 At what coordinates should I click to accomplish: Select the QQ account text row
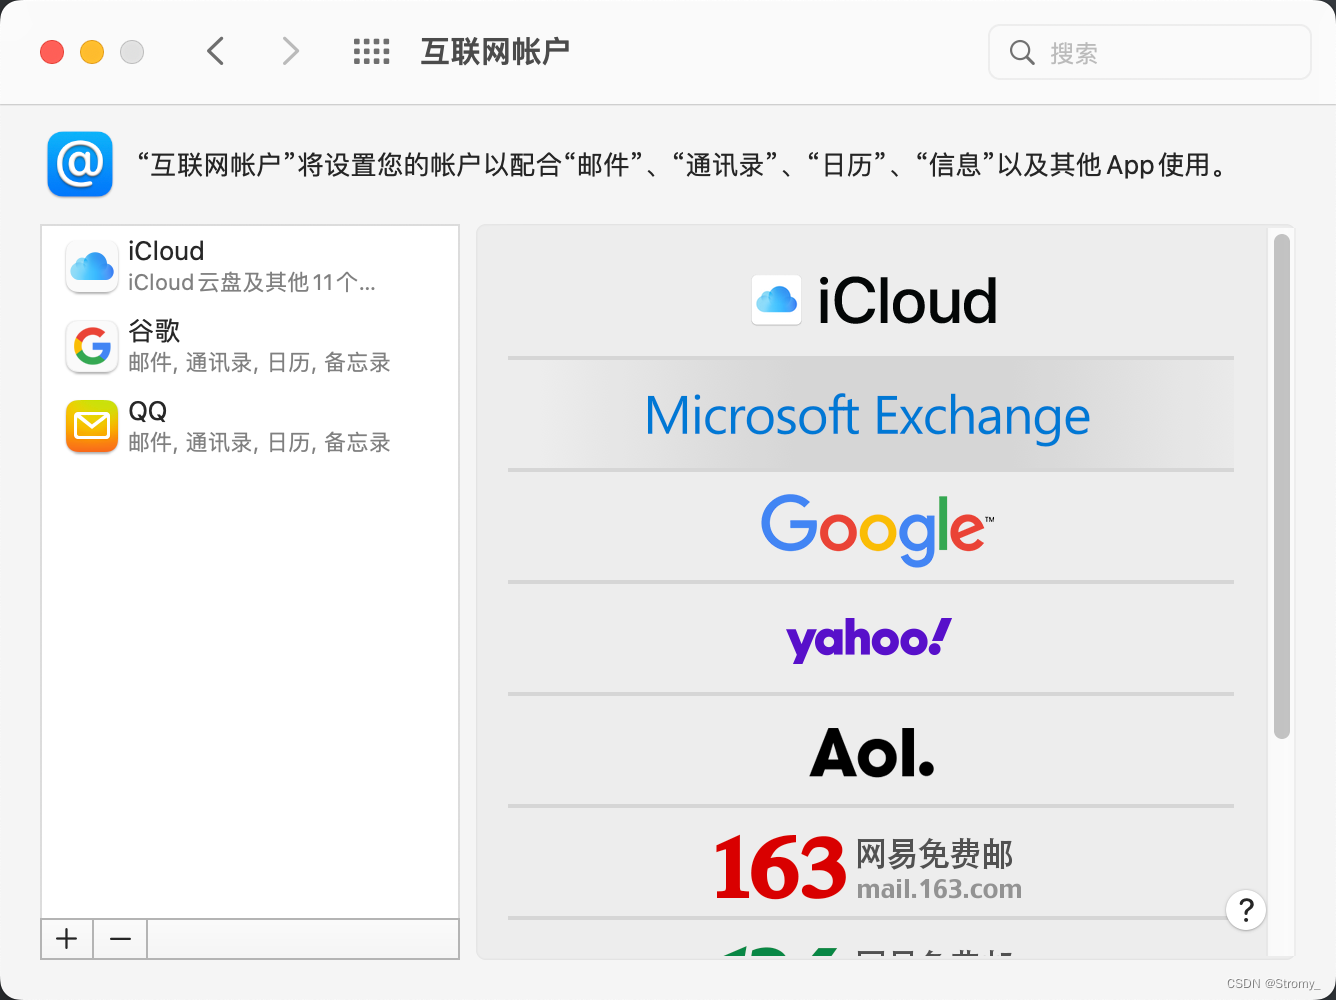tap(250, 426)
